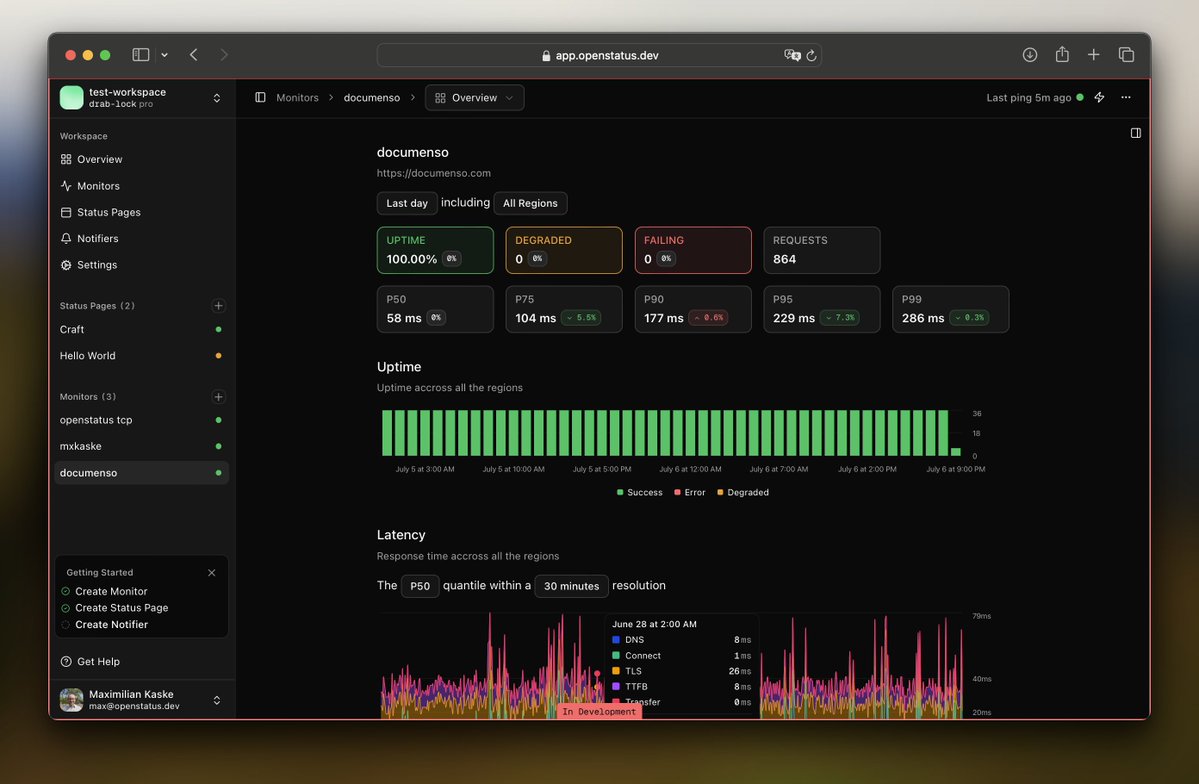The height and width of the screenshot is (784, 1199).
Task: Click the Create Notifier checklist item
Action: point(111,625)
